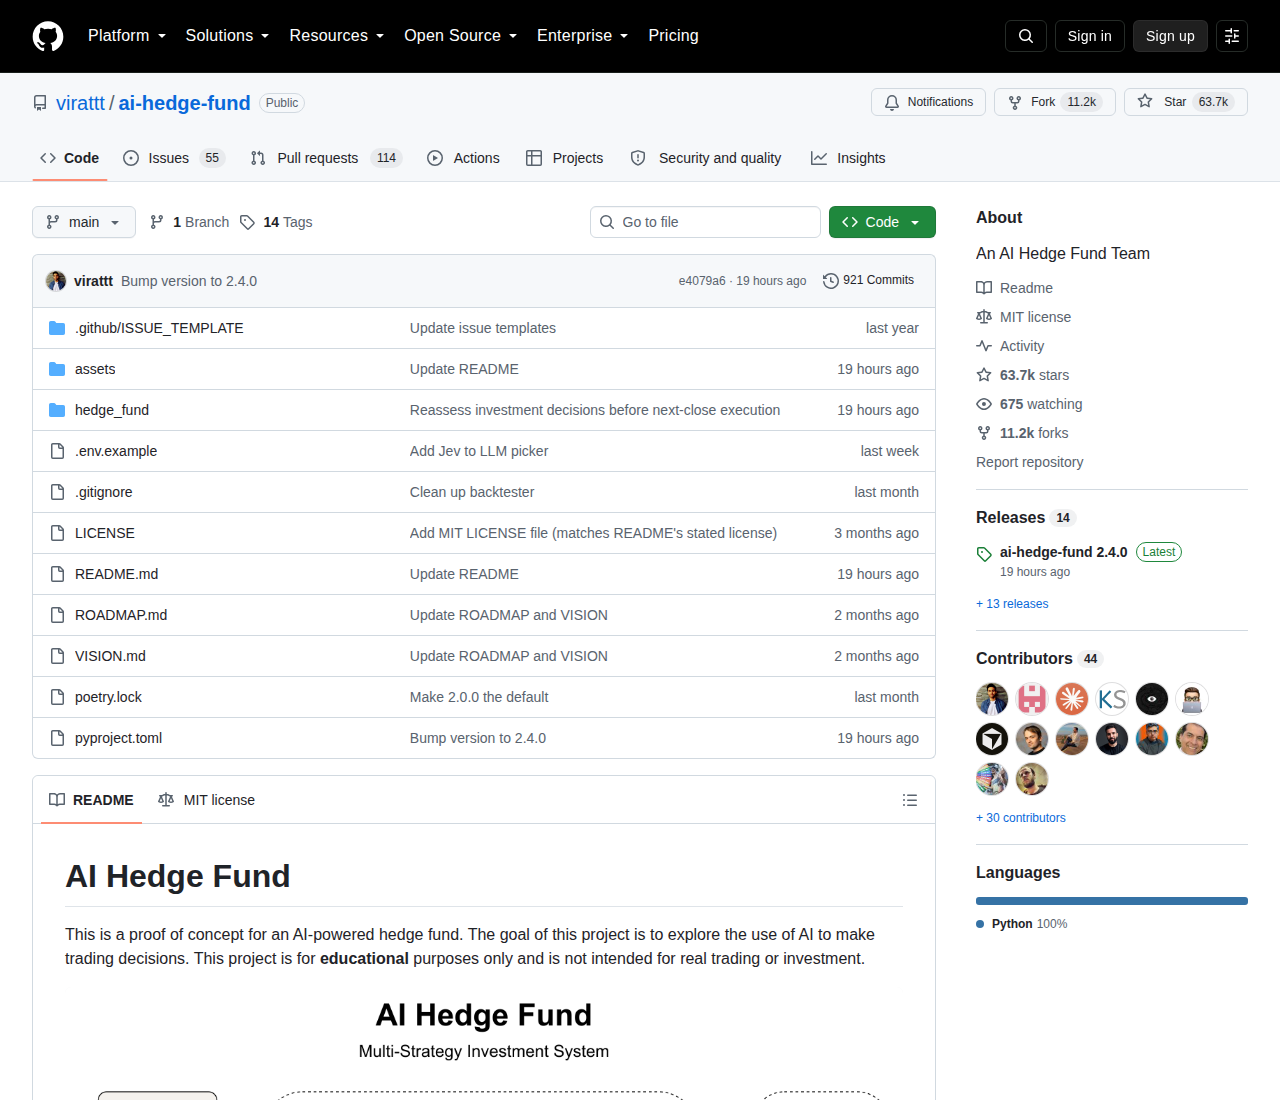Click the Sign in button
The image size is (1280, 1100).
tap(1089, 36)
